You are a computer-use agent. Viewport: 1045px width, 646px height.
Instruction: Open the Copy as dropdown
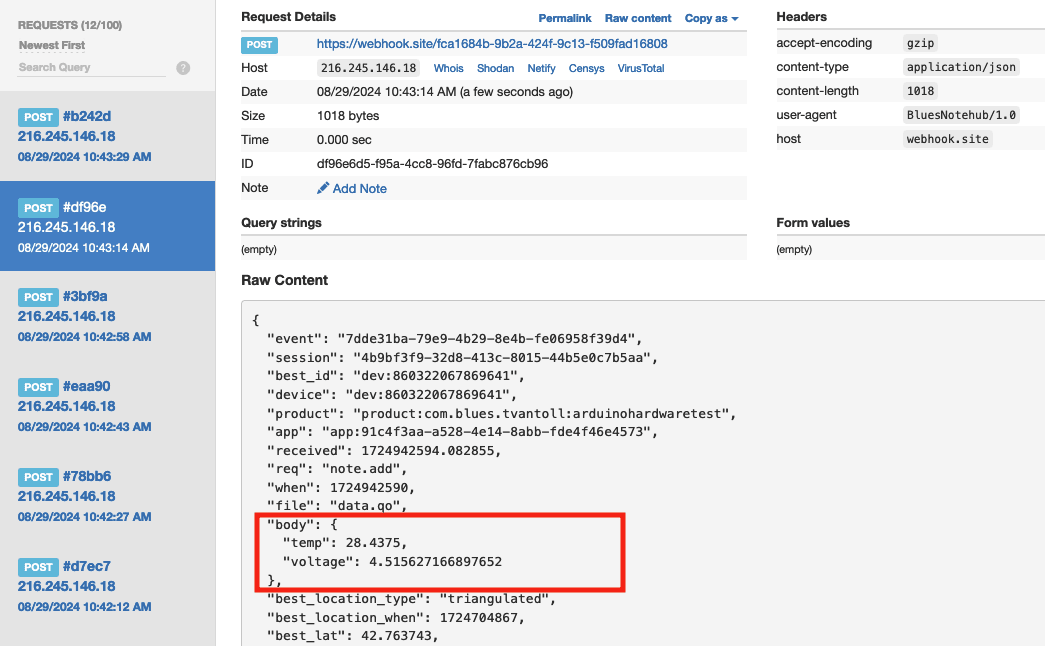point(711,19)
